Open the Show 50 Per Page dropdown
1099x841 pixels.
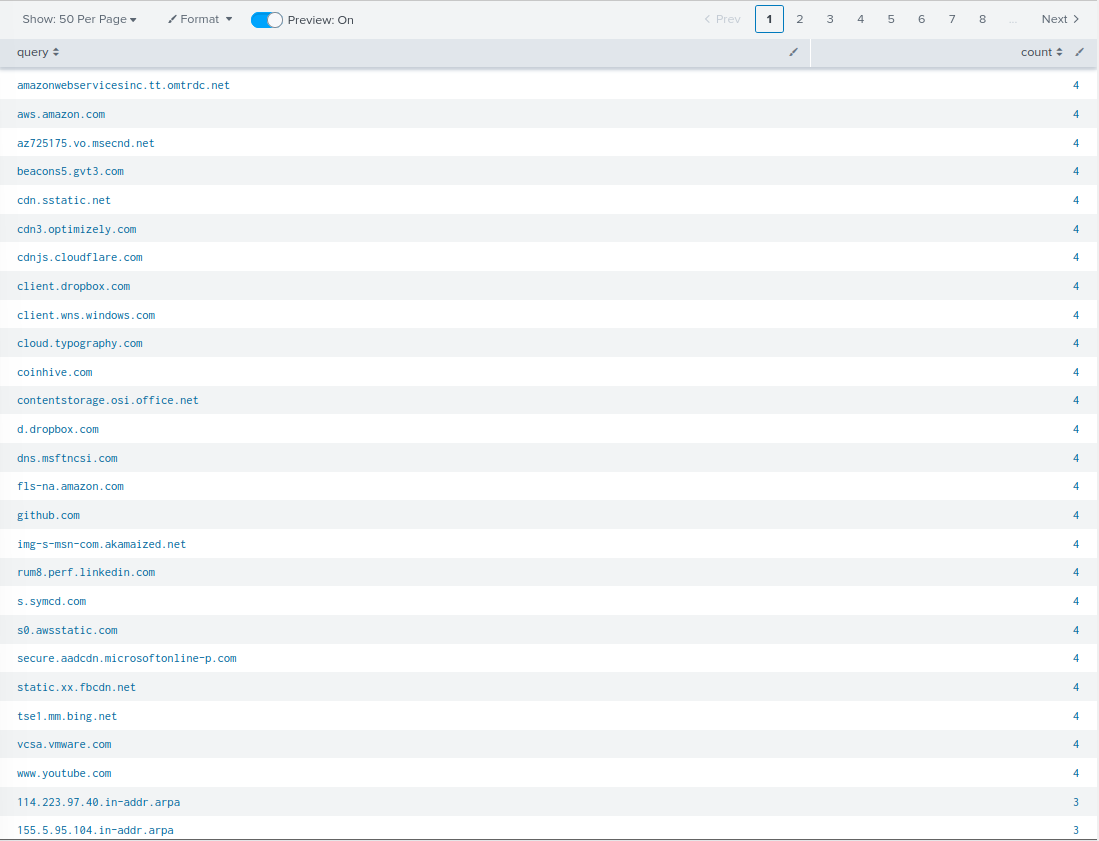coord(79,20)
